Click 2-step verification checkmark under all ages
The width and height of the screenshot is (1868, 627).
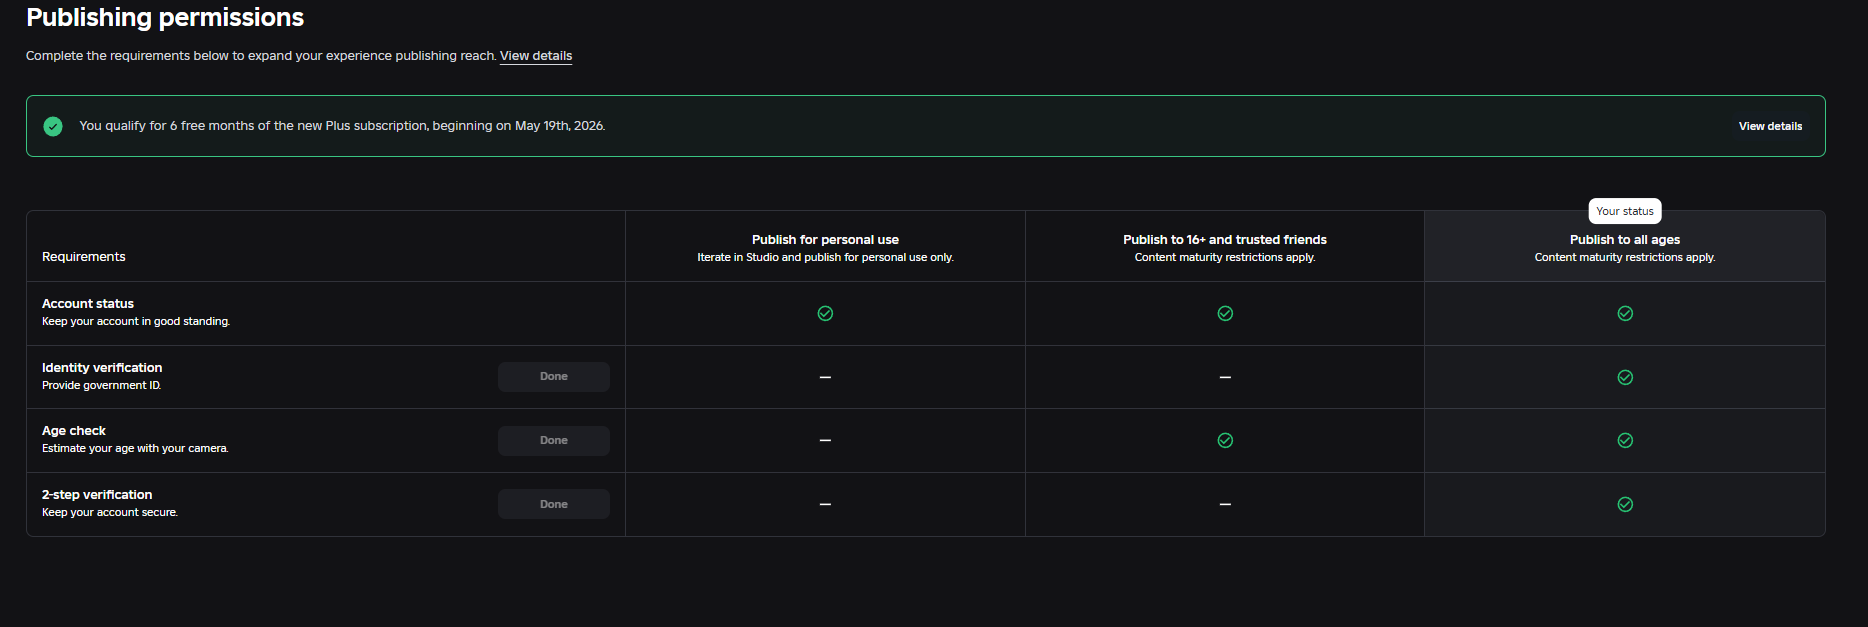pos(1625,504)
